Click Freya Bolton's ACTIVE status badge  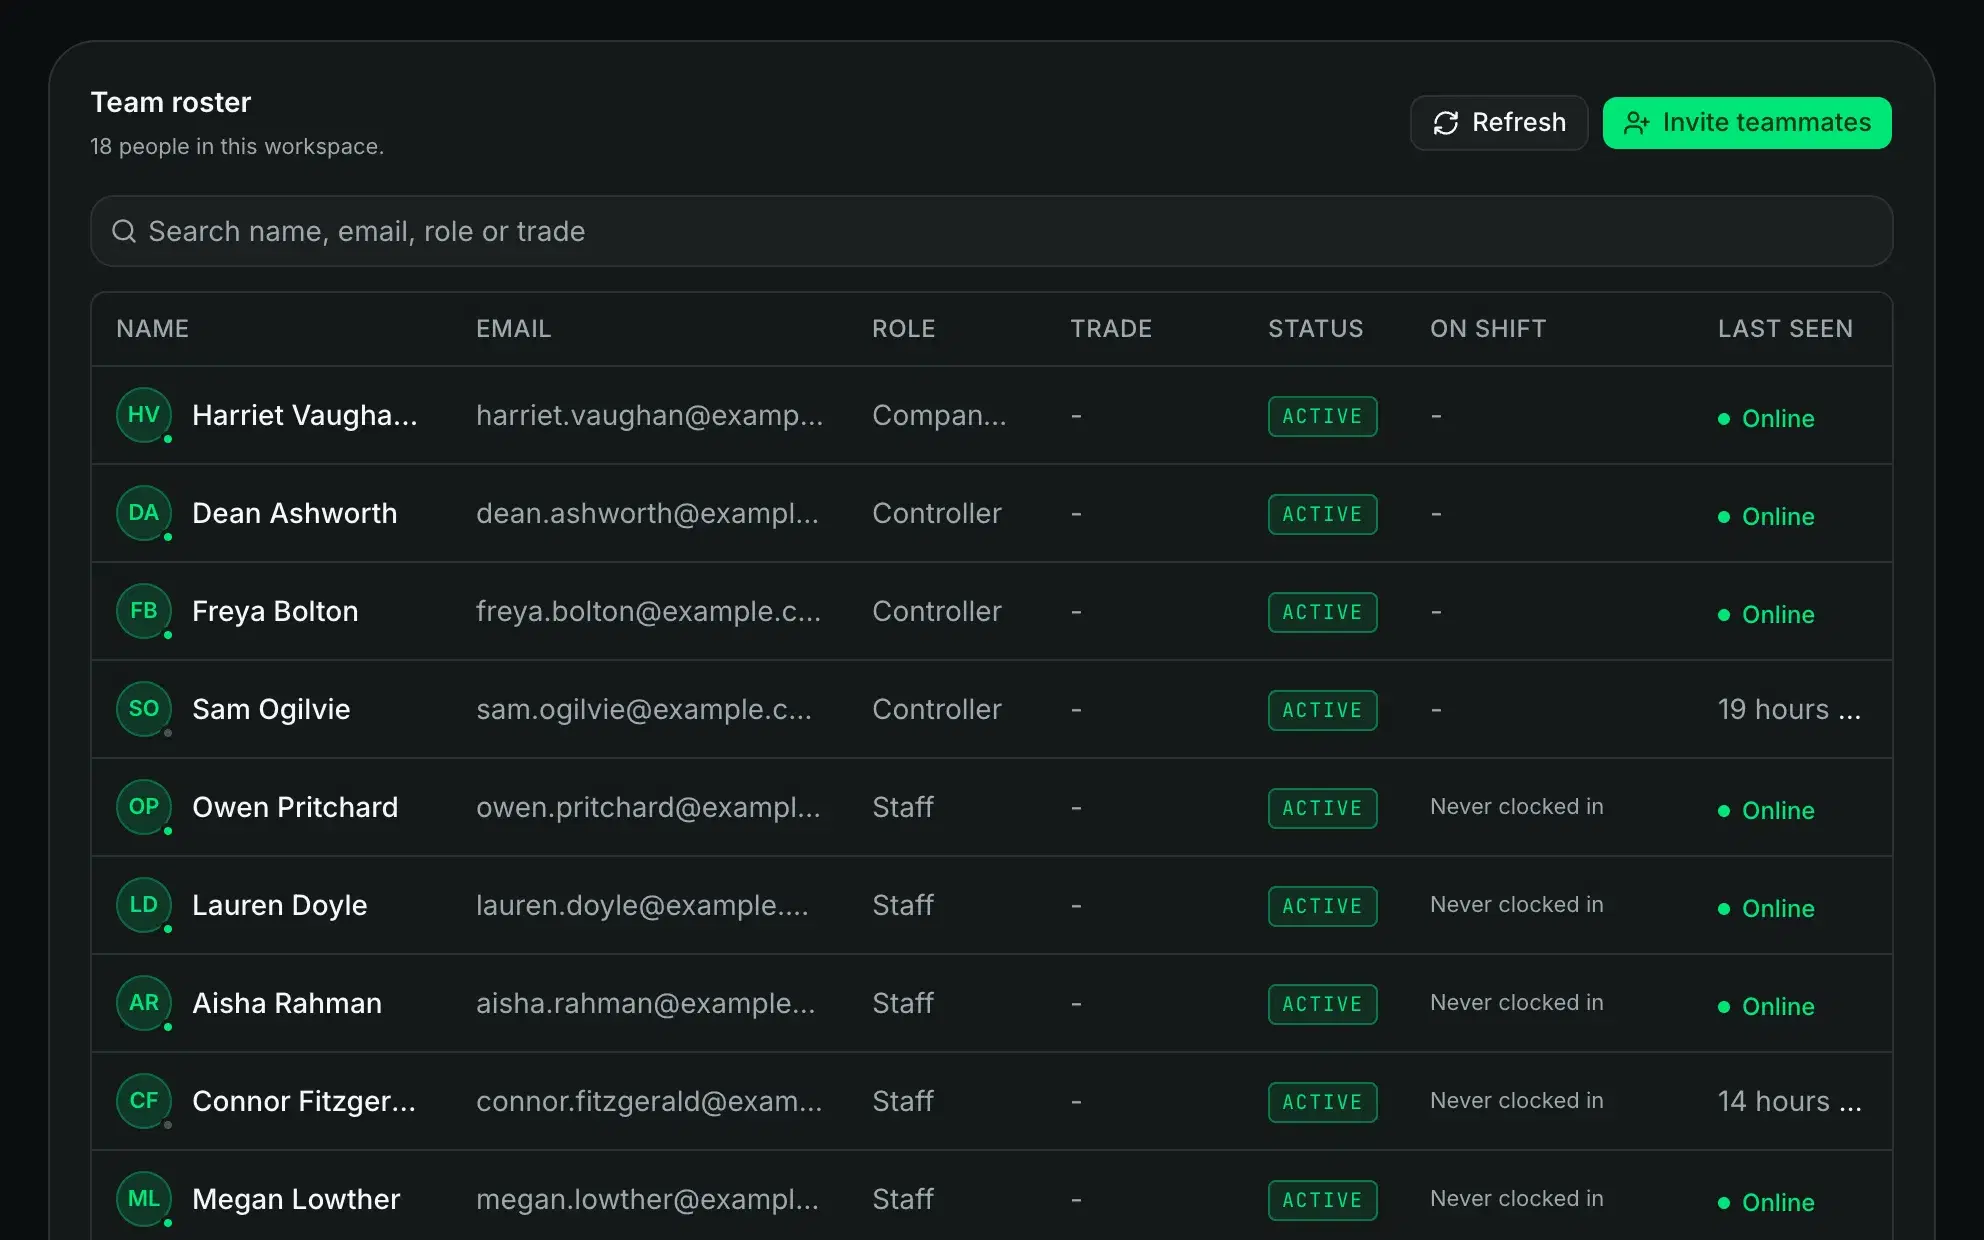click(x=1322, y=612)
